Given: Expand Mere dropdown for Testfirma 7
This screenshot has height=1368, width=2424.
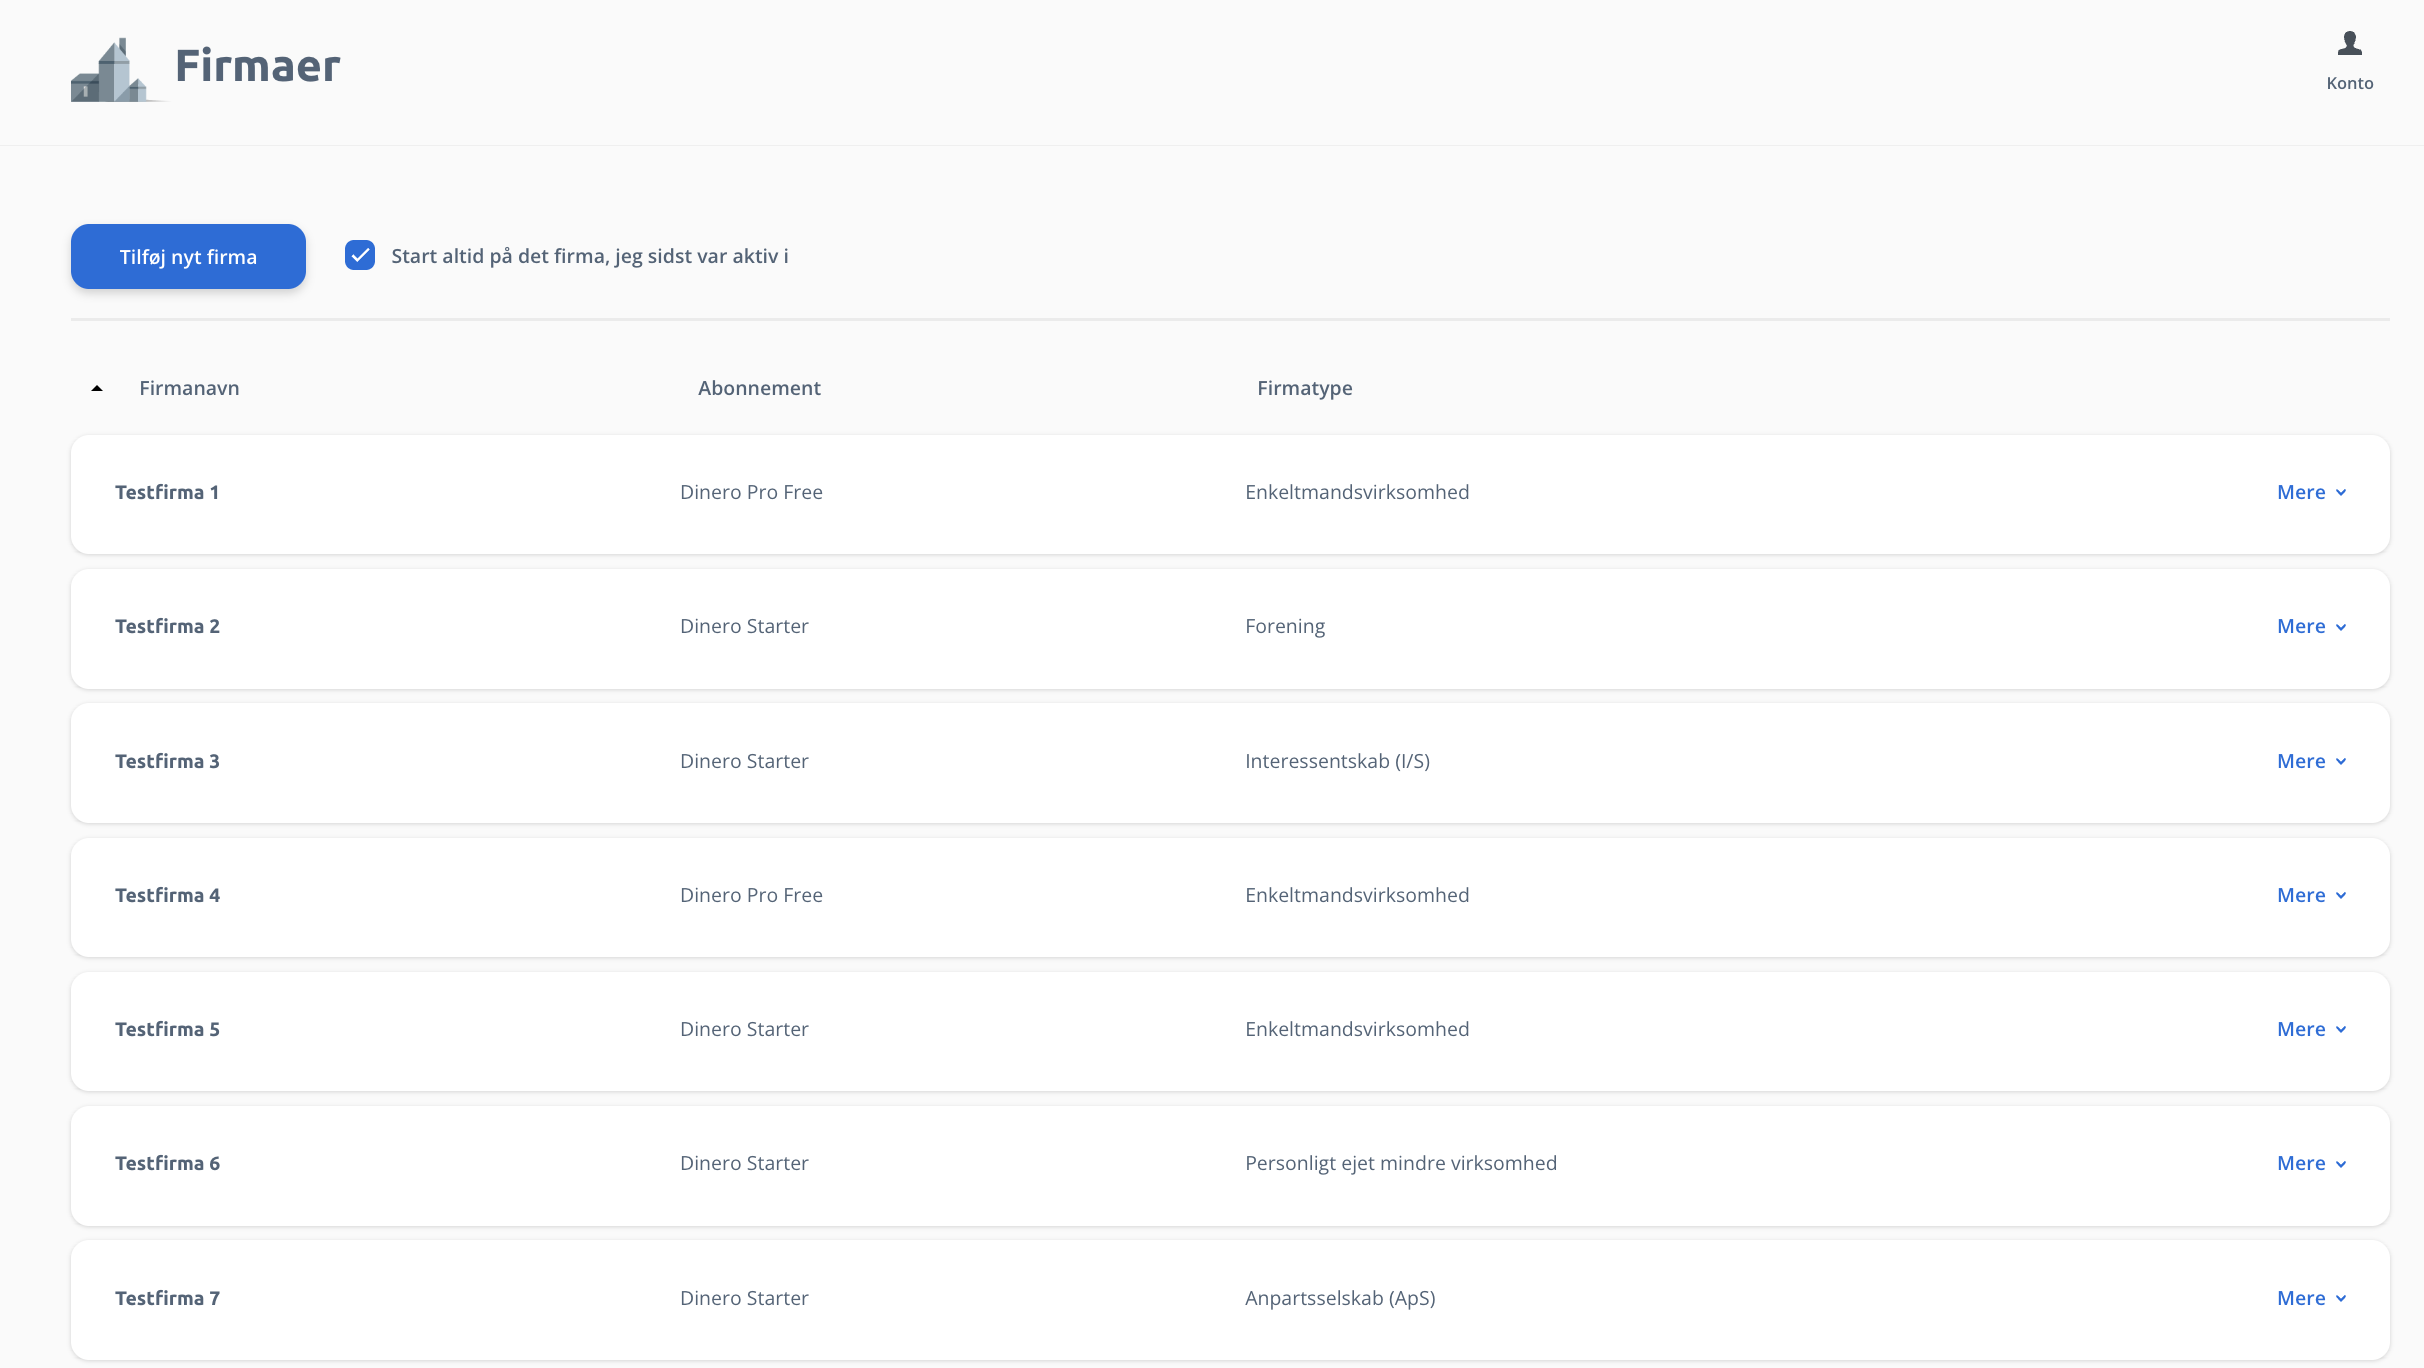Looking at the screenshot, I should [x=2311, y=1298].
